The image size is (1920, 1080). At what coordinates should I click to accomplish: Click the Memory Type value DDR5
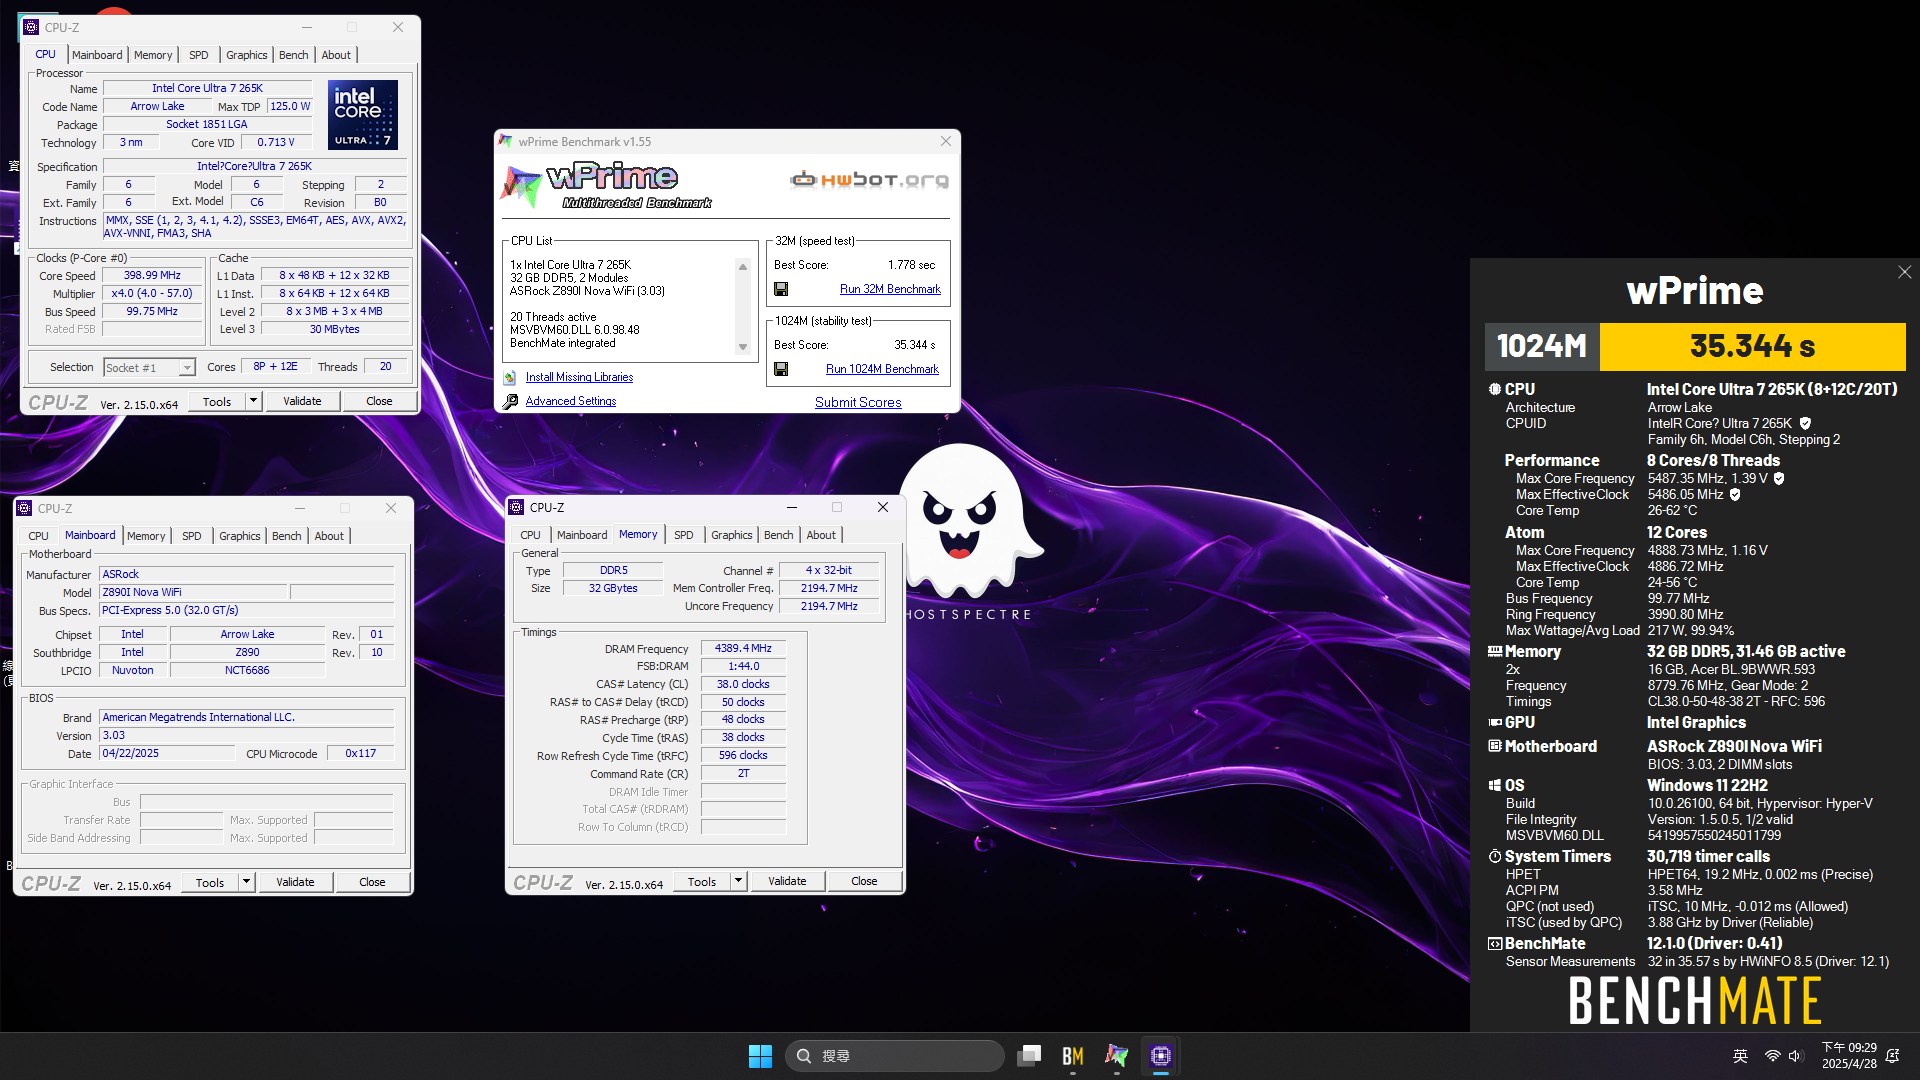tap(613, 571)
